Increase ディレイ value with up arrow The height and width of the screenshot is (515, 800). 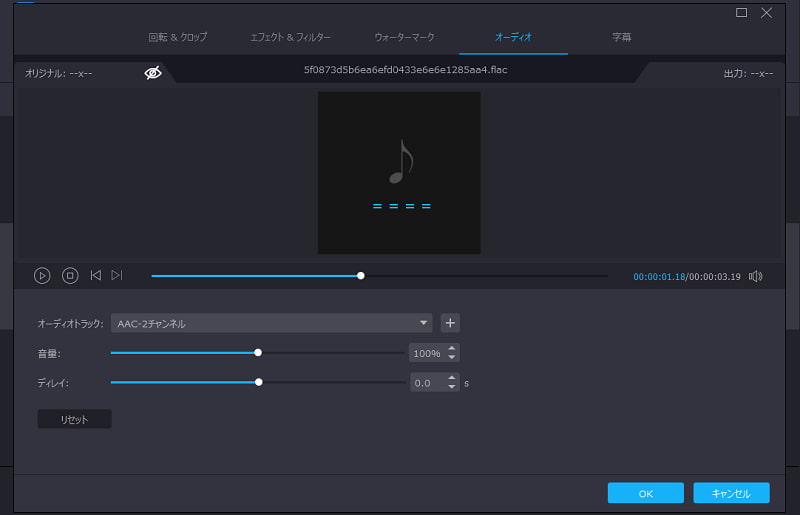(452, 378)
